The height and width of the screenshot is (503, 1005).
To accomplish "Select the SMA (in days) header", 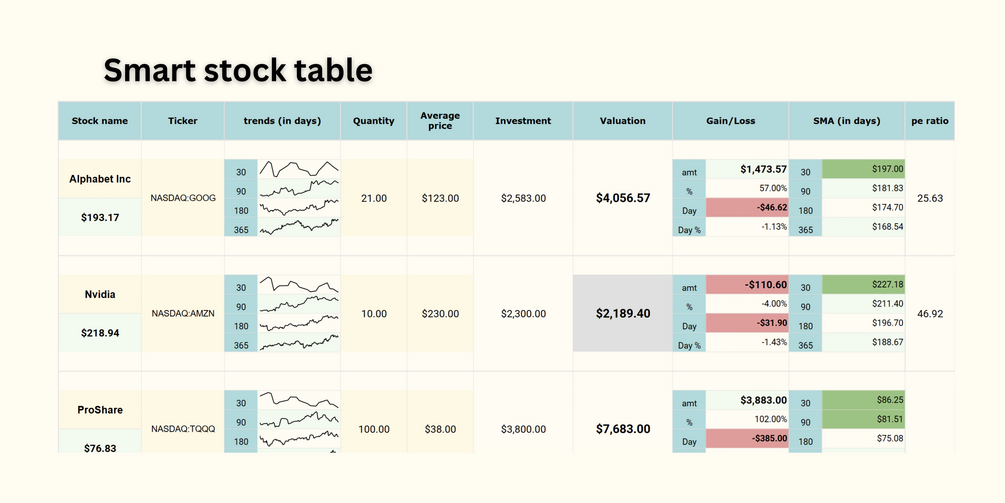I will 847,121.
